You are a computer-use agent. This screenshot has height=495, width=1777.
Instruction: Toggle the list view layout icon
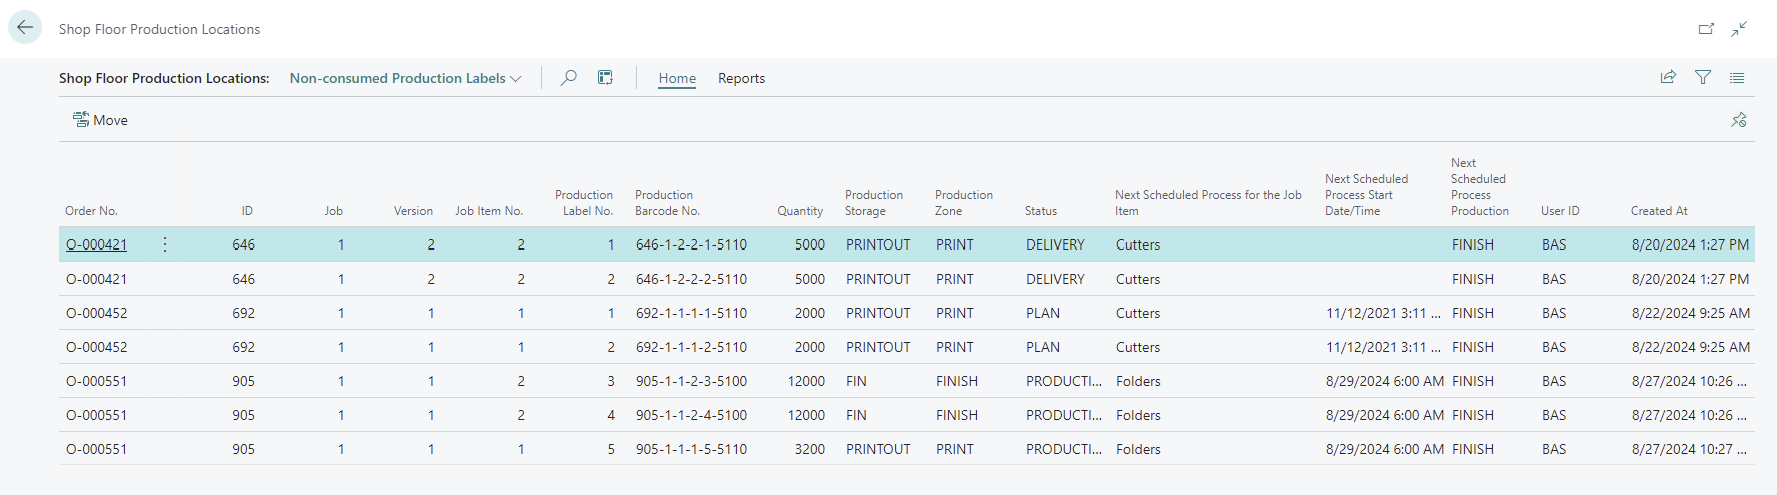tap(1737, 77)
